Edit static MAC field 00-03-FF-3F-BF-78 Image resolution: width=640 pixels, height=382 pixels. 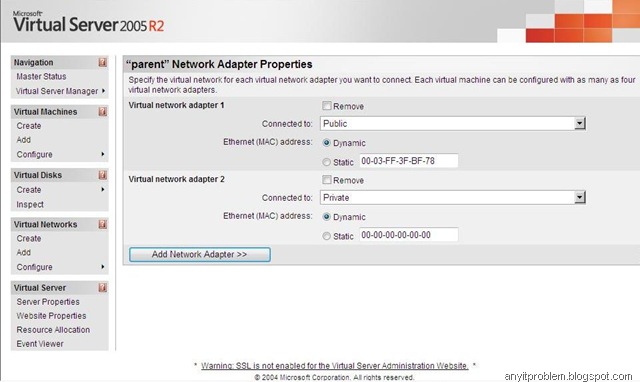pyautogui.click(x=409, y=161)
